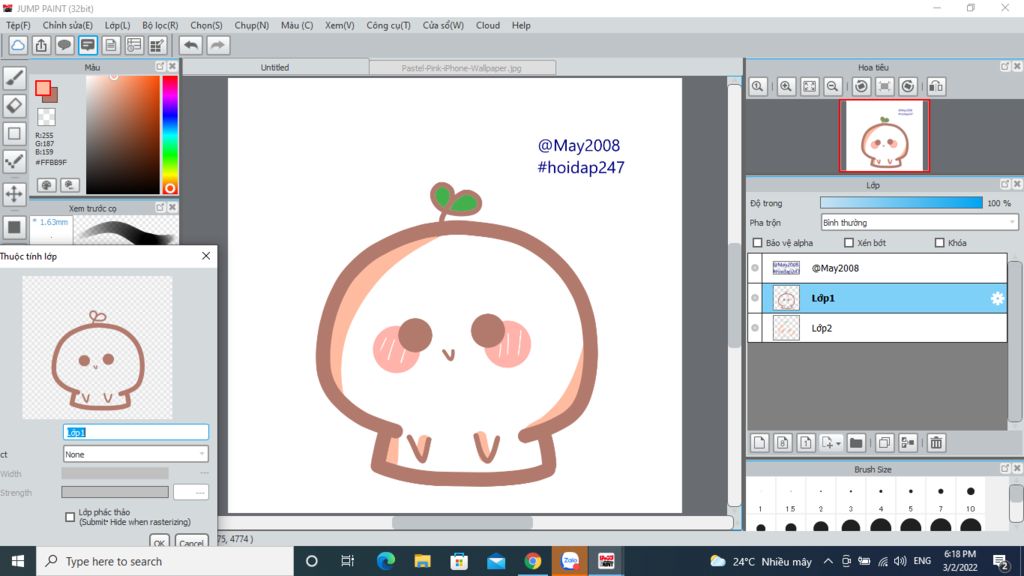Click the share/export icon in the top toolbar
The height and width of the screenshot is (576, 1024).
(x=41, y=45)
